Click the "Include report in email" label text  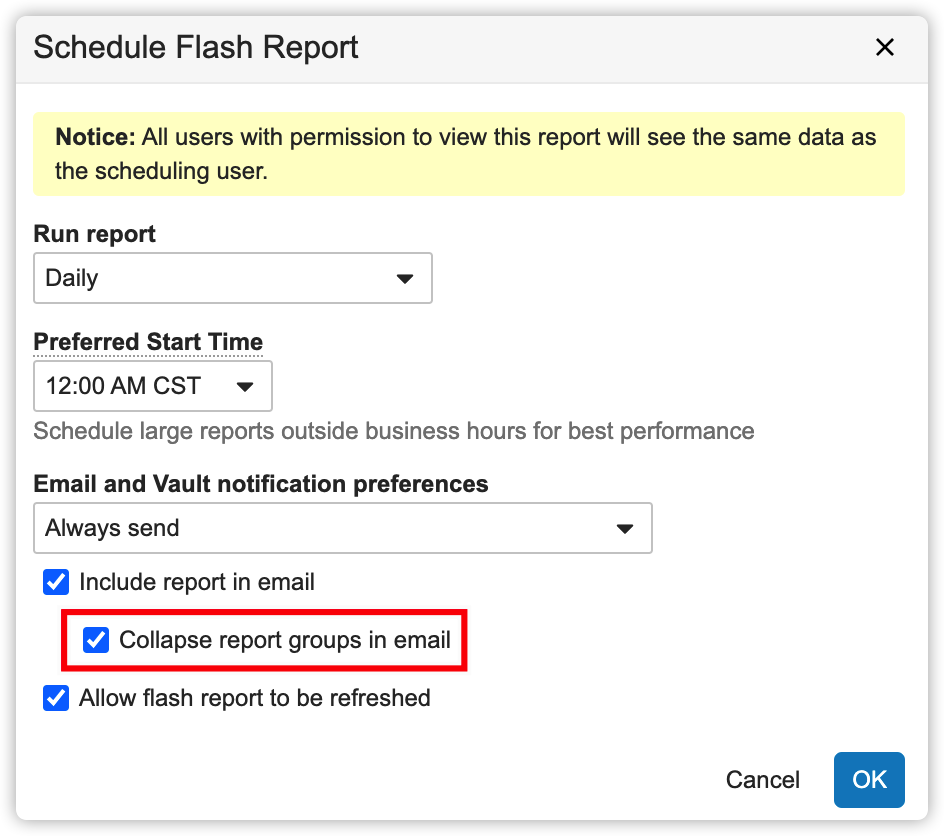click(197, 582)
